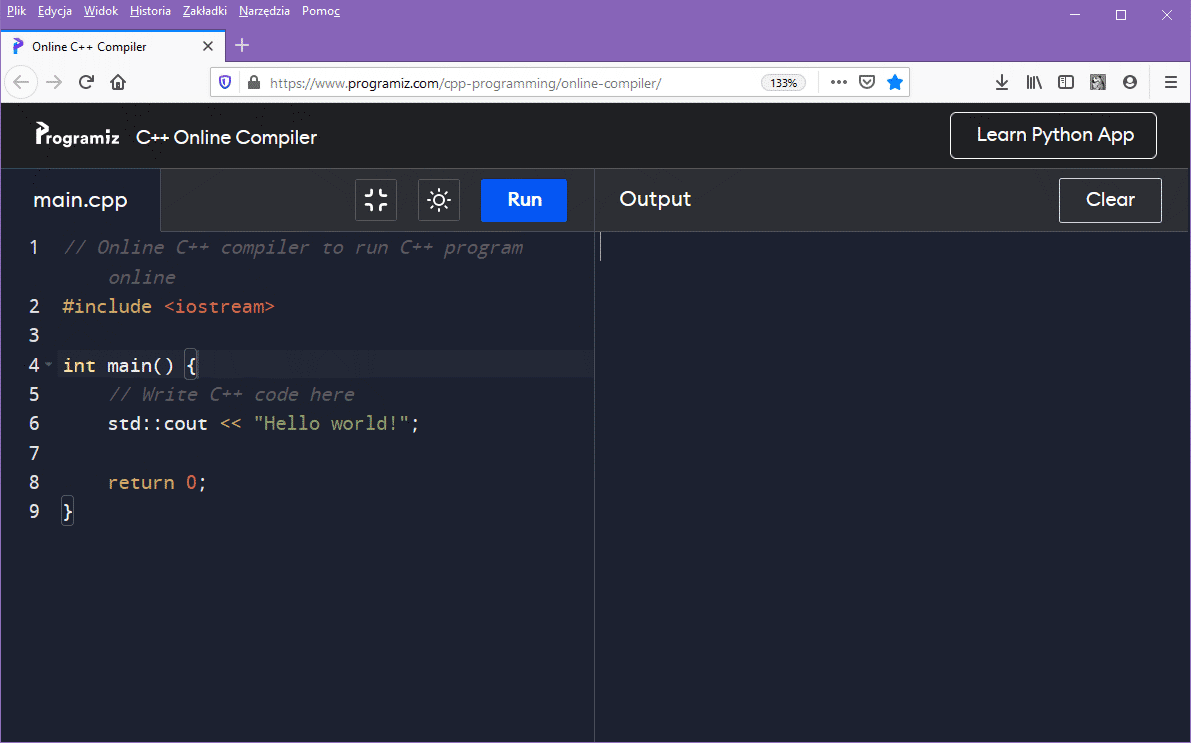Open the downloads arrow icon
Viewport: 1191px width, 743px height.
pos(1002,83)
